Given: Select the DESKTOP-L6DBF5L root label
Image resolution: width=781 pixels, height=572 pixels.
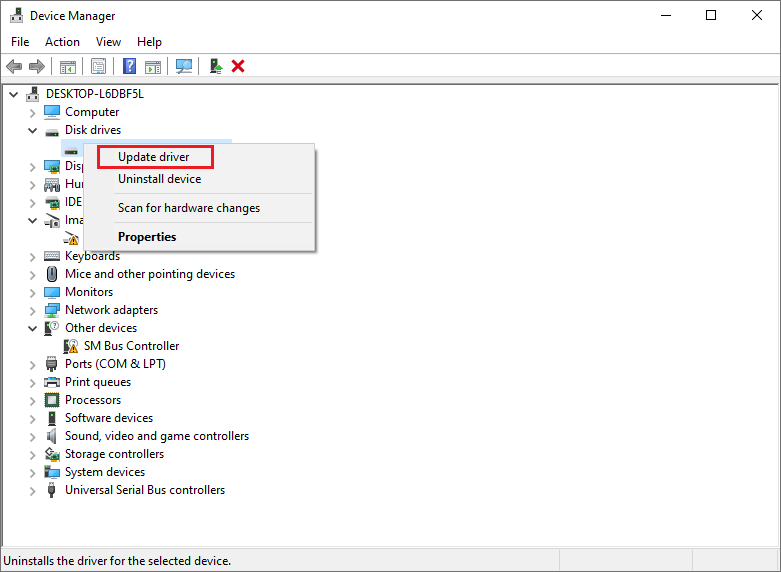Looking at the screenshot, I should pyautogui.click(x=95, y=94).
